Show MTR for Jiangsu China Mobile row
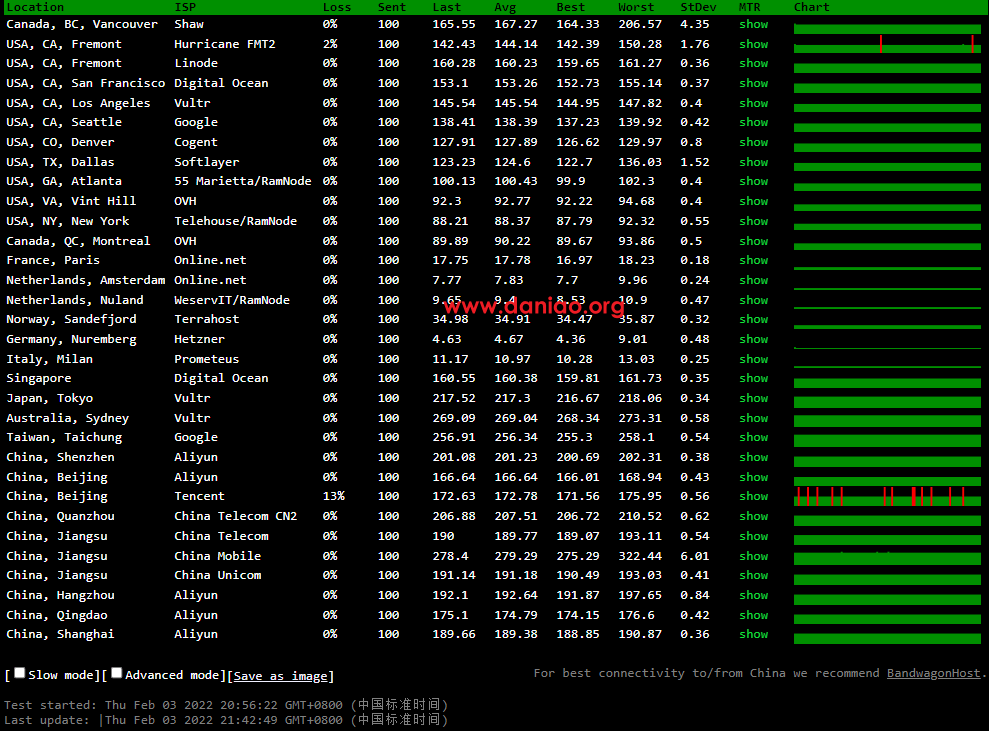The height and width of the screenshot is (731, 989). pos(754,556)
